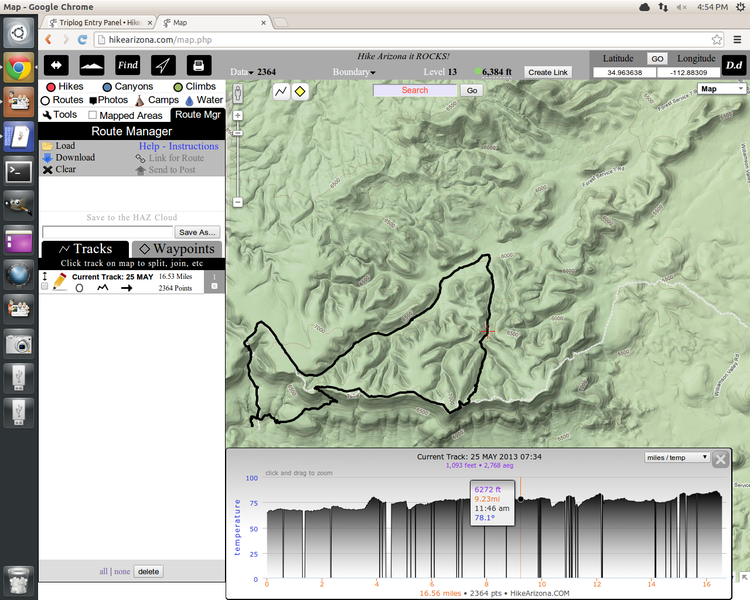Click the D.d coordinate format icon
Image resolution: width=750 pixels, height=600 pixels.
pyautogui.click(x=734, y=66)
